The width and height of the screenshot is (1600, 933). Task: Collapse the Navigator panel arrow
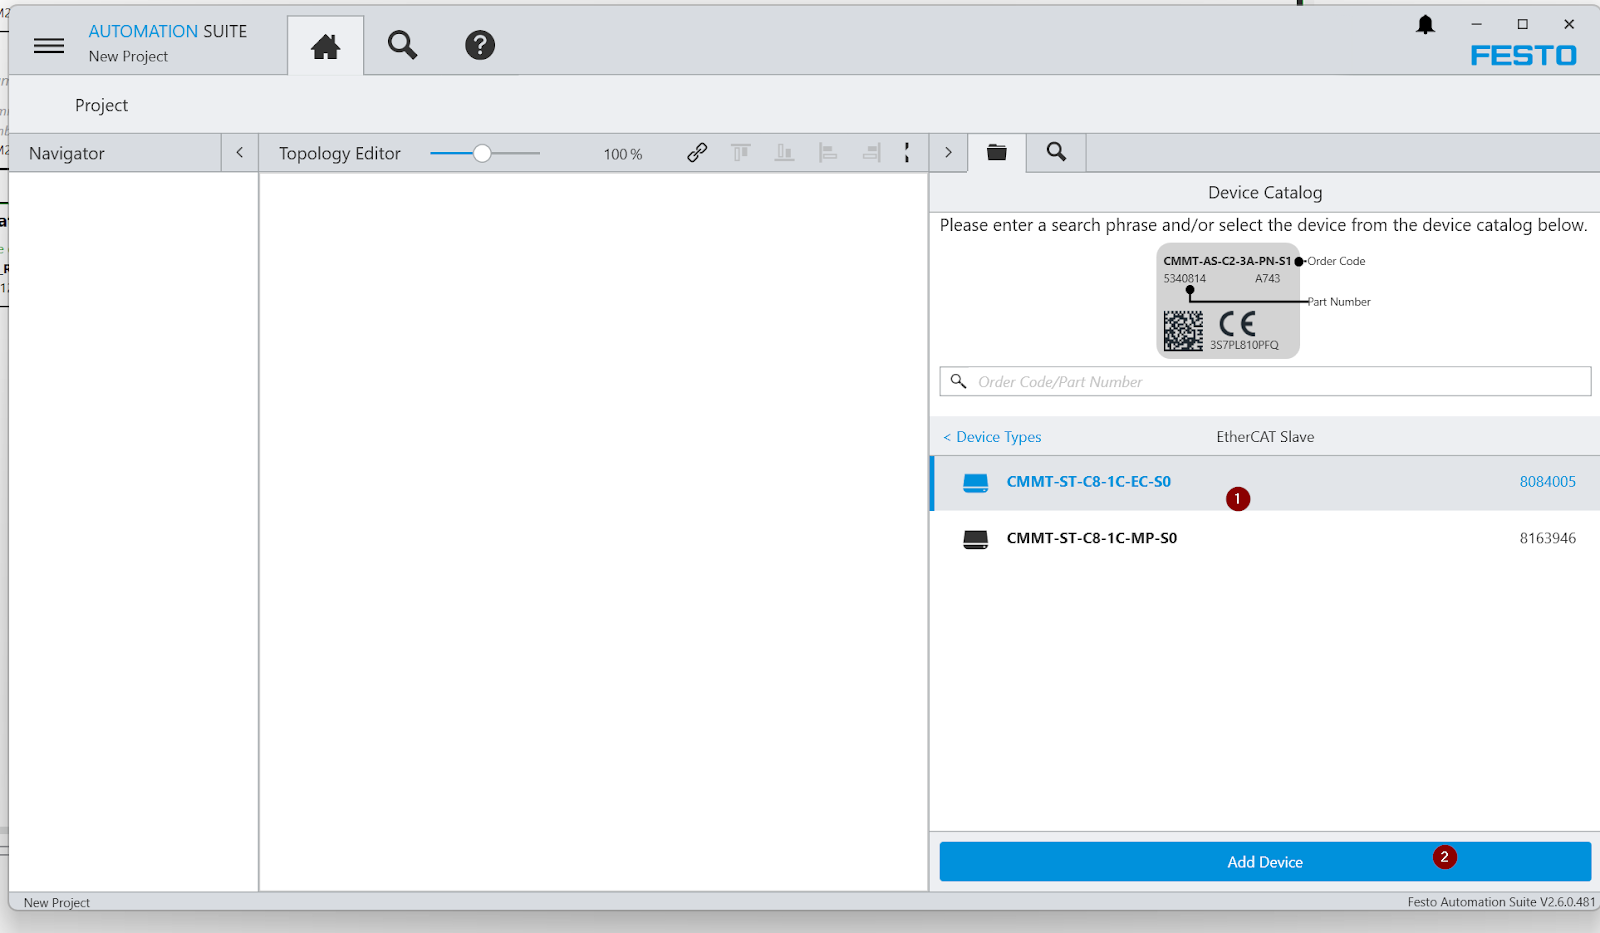[239, 153]
